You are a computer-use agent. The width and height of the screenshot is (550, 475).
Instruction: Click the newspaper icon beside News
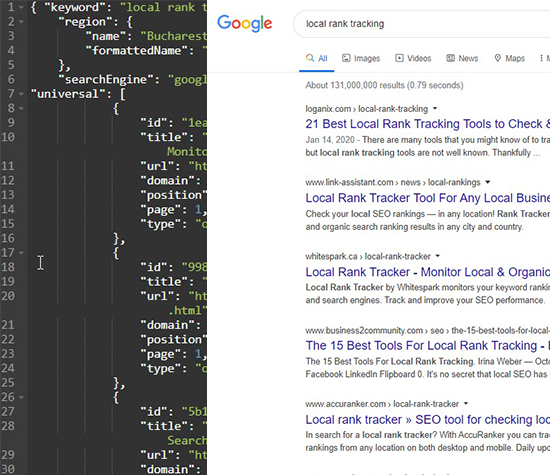450,58
